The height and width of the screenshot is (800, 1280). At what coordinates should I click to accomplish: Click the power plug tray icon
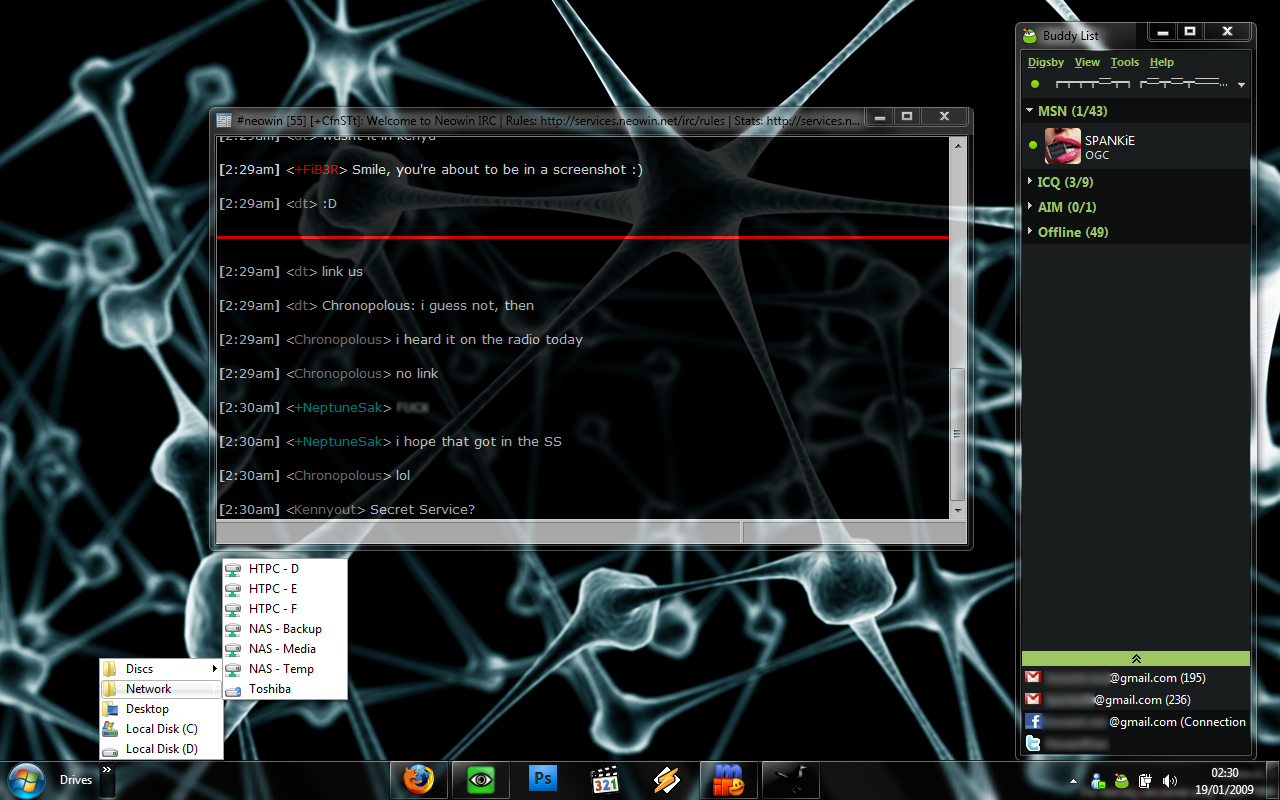point(1145,780)
